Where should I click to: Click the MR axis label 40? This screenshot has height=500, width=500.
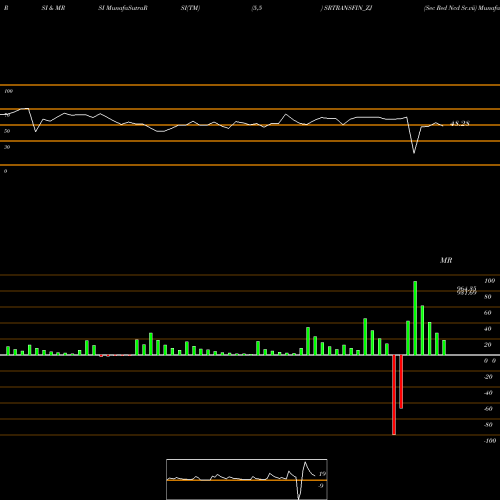[488, 329]
